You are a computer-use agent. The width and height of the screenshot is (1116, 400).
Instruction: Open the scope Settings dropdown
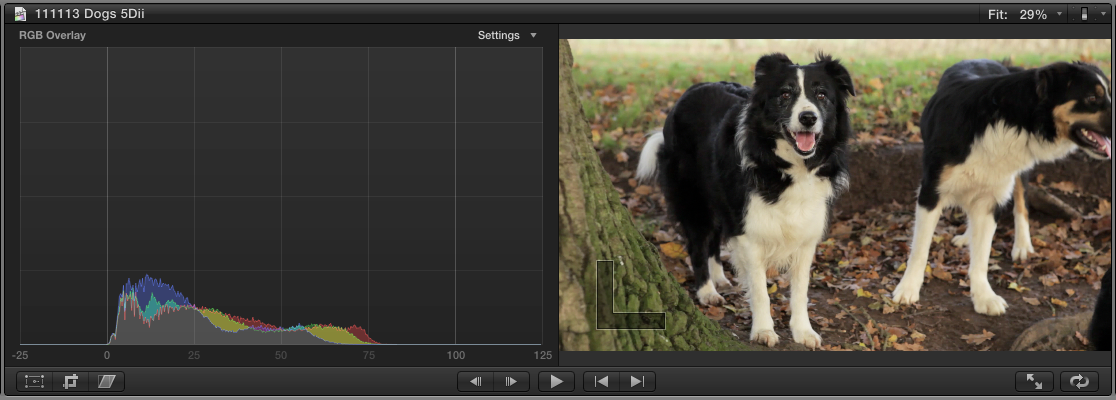pyautogui.click(x=507, y=35)
